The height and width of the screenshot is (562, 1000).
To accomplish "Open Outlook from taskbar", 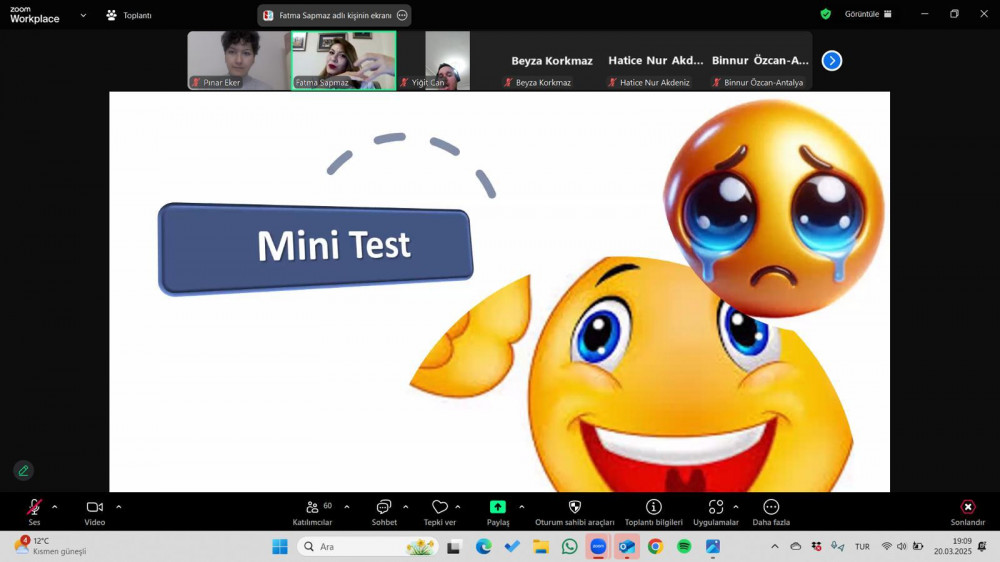I will pyautogui.click(x=626, y=547).
